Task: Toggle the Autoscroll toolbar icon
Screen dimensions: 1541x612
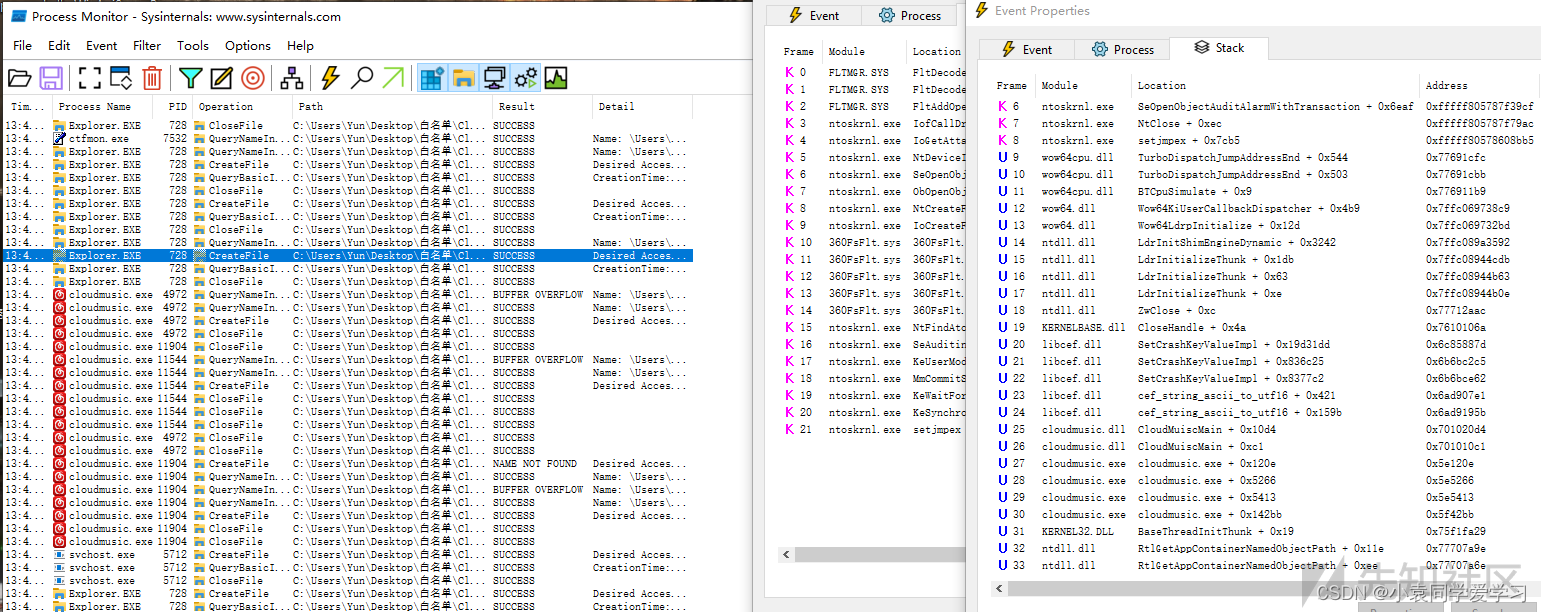Action: (x=121, y=77)
